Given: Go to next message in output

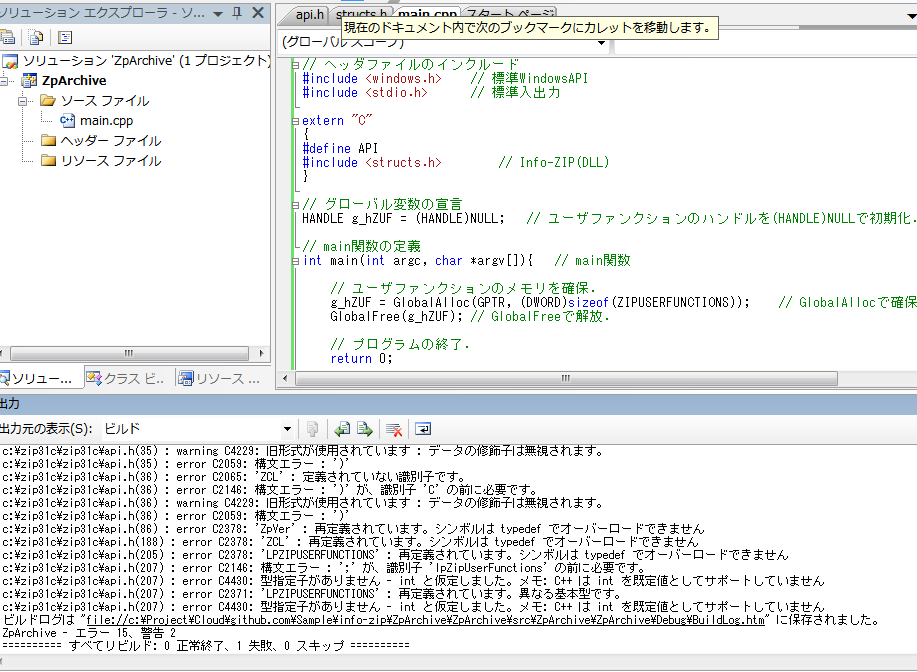Looking at the screenshot, I should [365, 429].
